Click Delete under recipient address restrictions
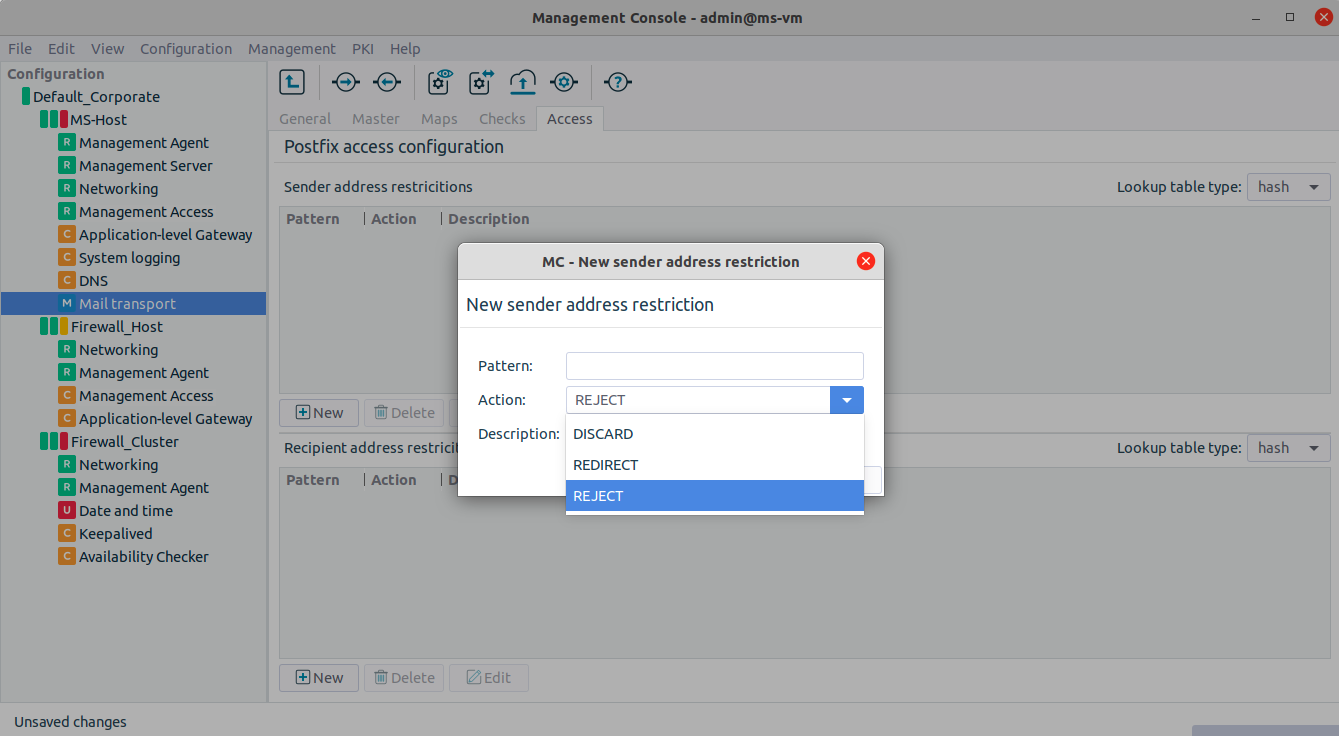1339x736 pixels. pos(404,677)
